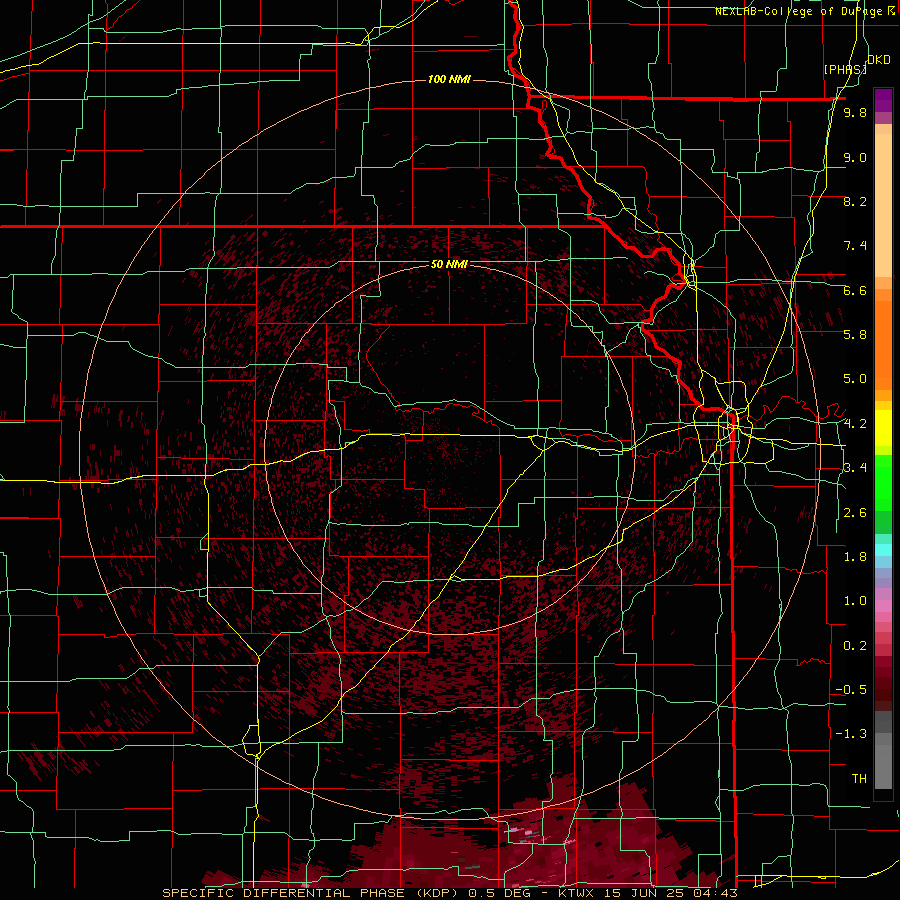Viewport: 900px width, 900px height.
Task: Click the 6.6 value on color scale
Action: [855, 290]
